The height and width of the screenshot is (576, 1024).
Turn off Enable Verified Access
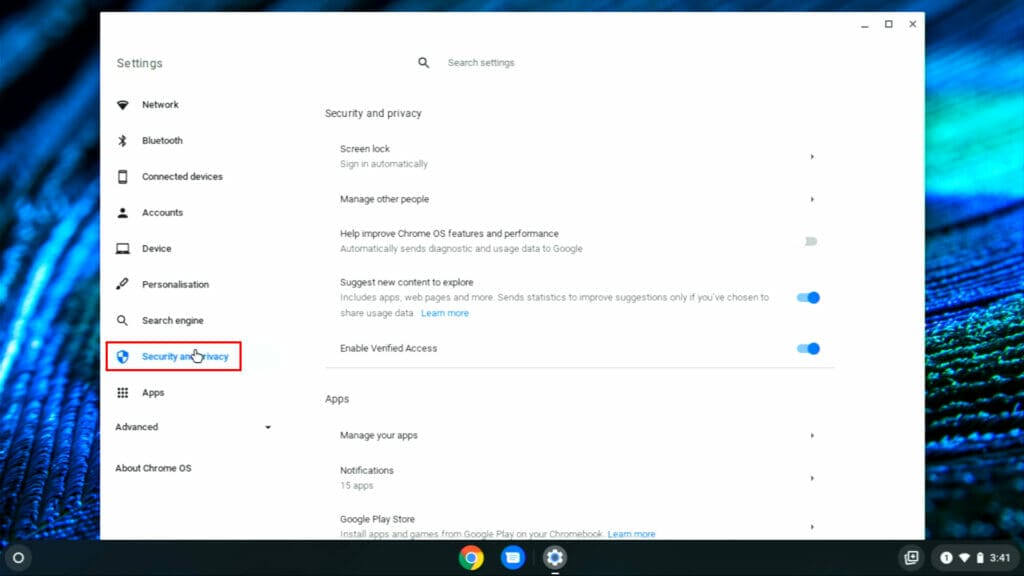[x=807, y=348]
